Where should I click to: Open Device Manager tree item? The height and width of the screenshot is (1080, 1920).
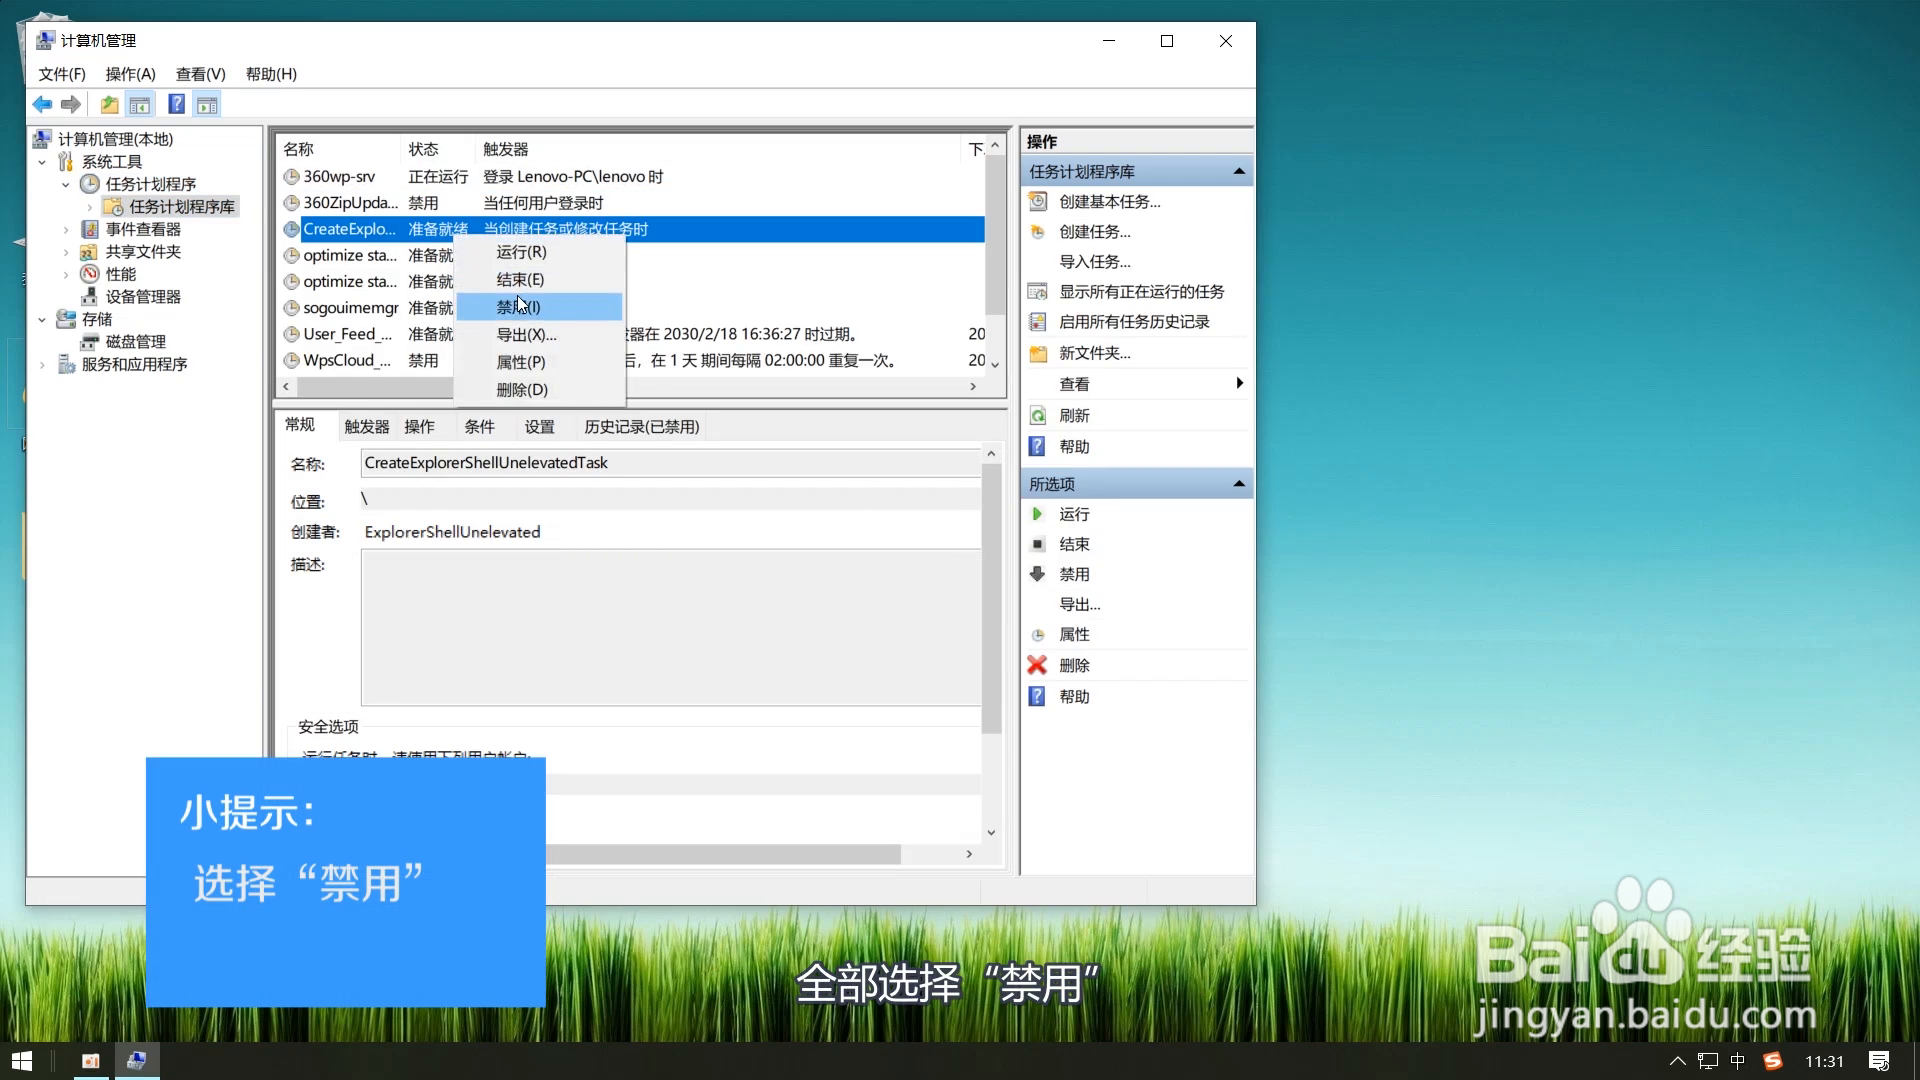pyautogui.click(x=143, y=297)
